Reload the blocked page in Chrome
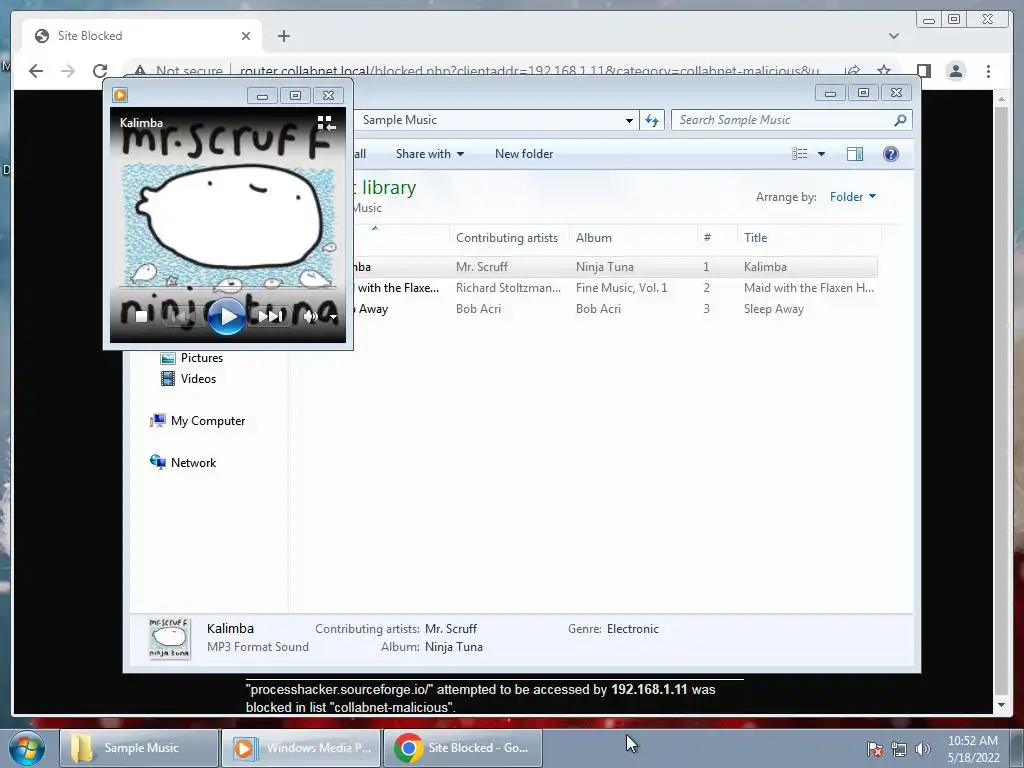Screen dimensions: 1024x768 pos(100,71)
